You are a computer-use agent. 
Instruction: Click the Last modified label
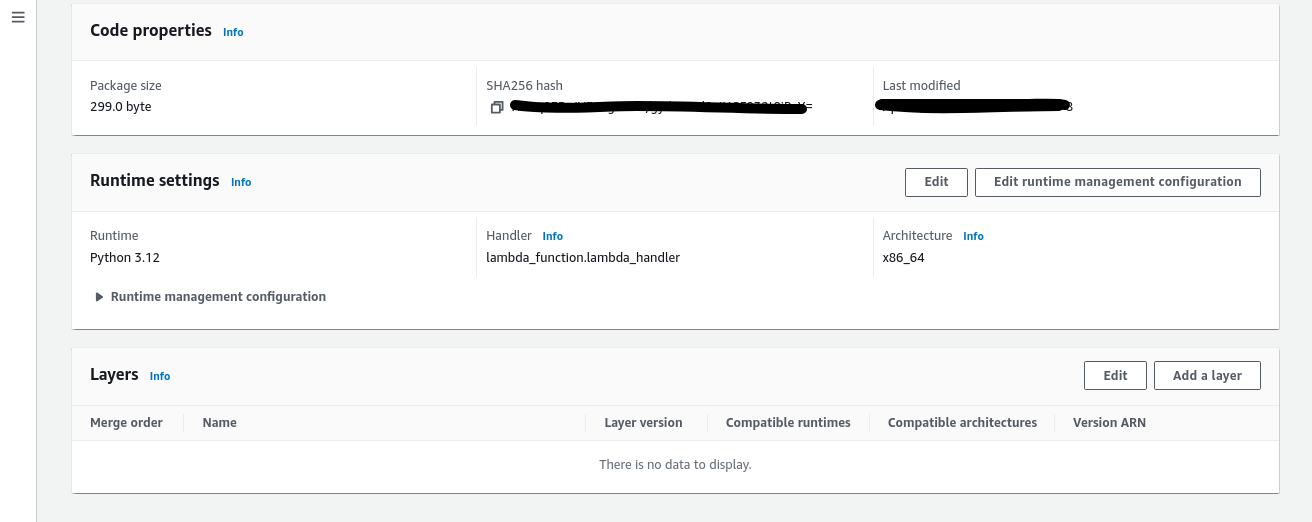[x=921, y=86]
